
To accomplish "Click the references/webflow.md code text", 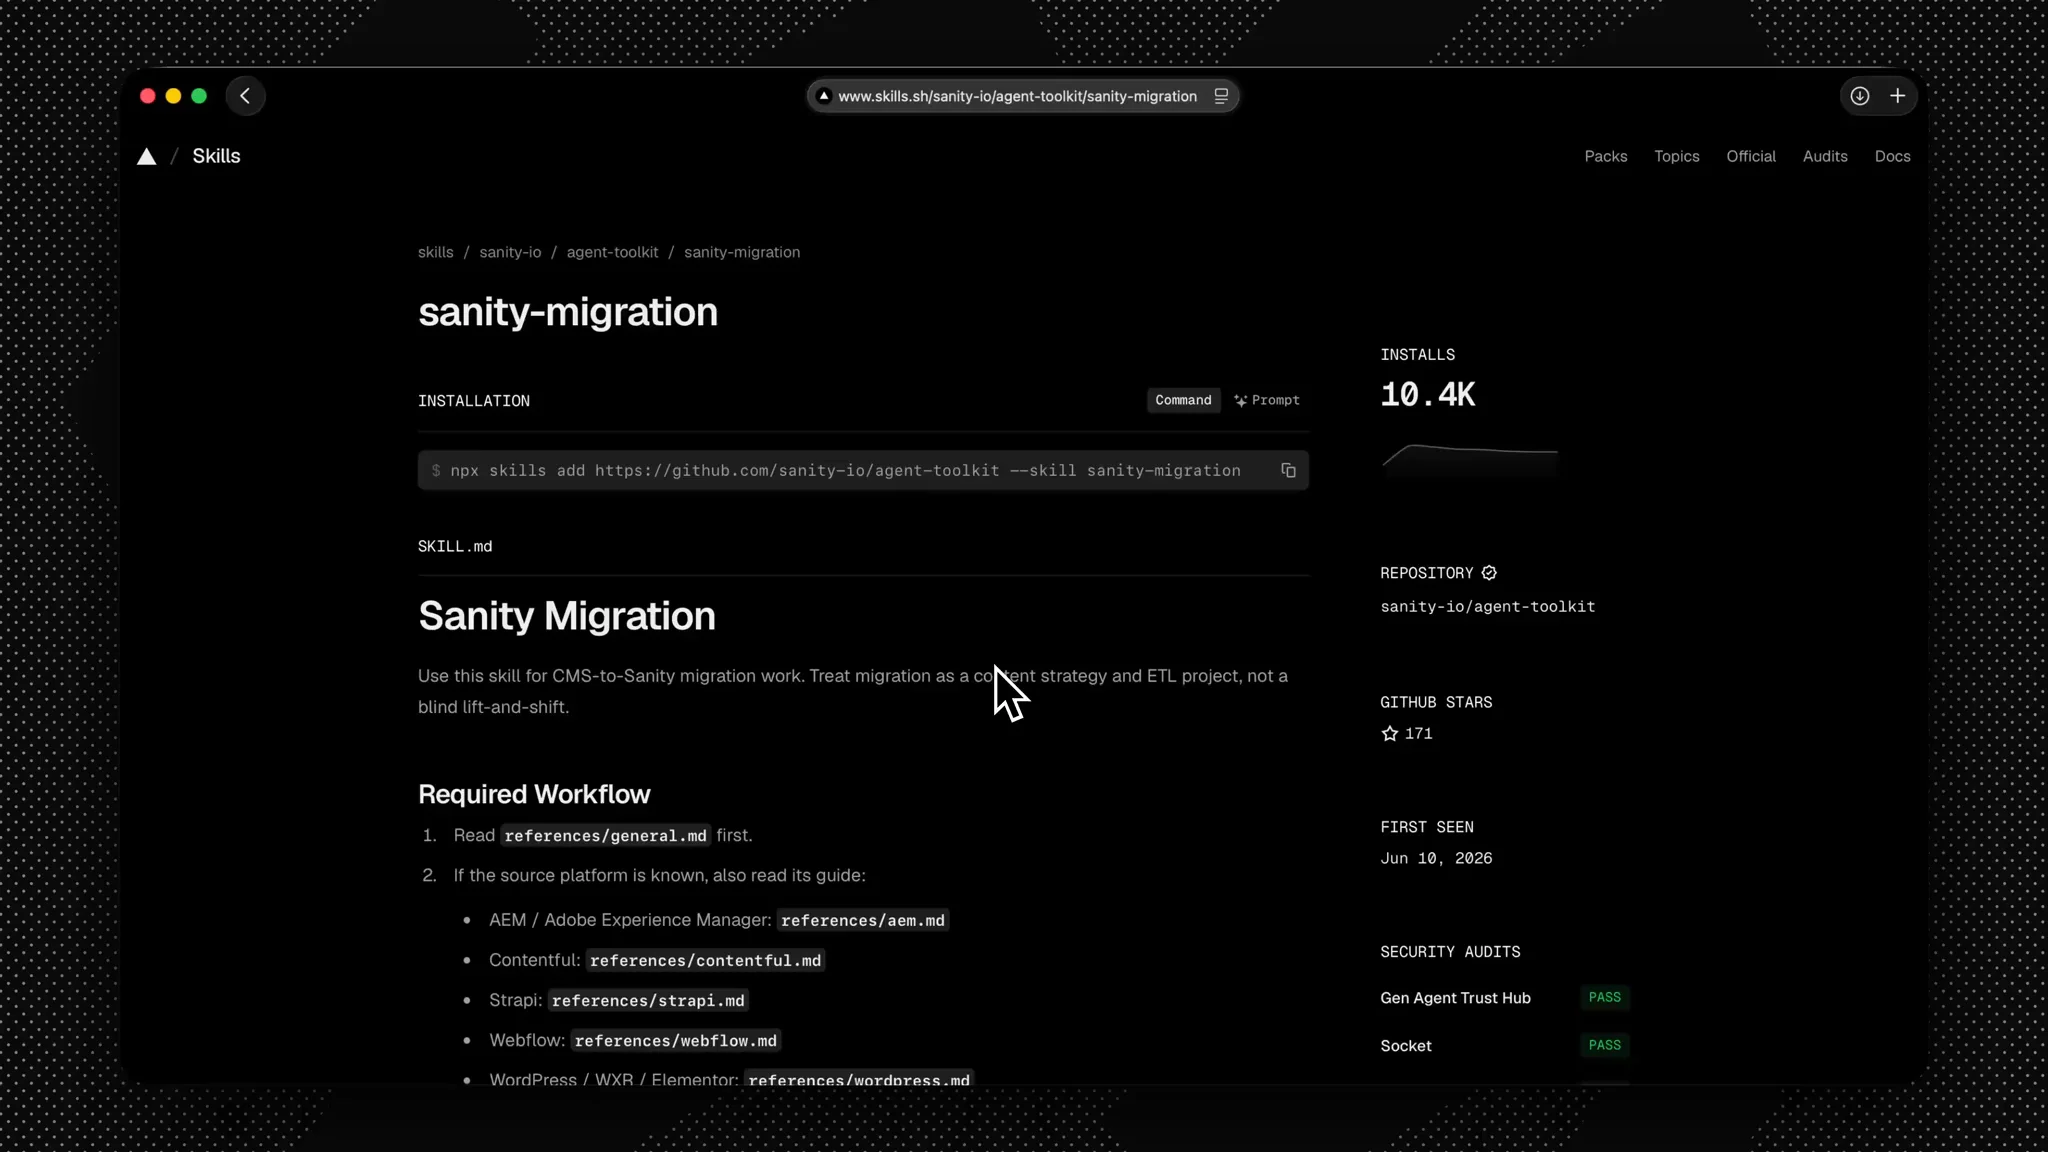I will click(675, 1040).
